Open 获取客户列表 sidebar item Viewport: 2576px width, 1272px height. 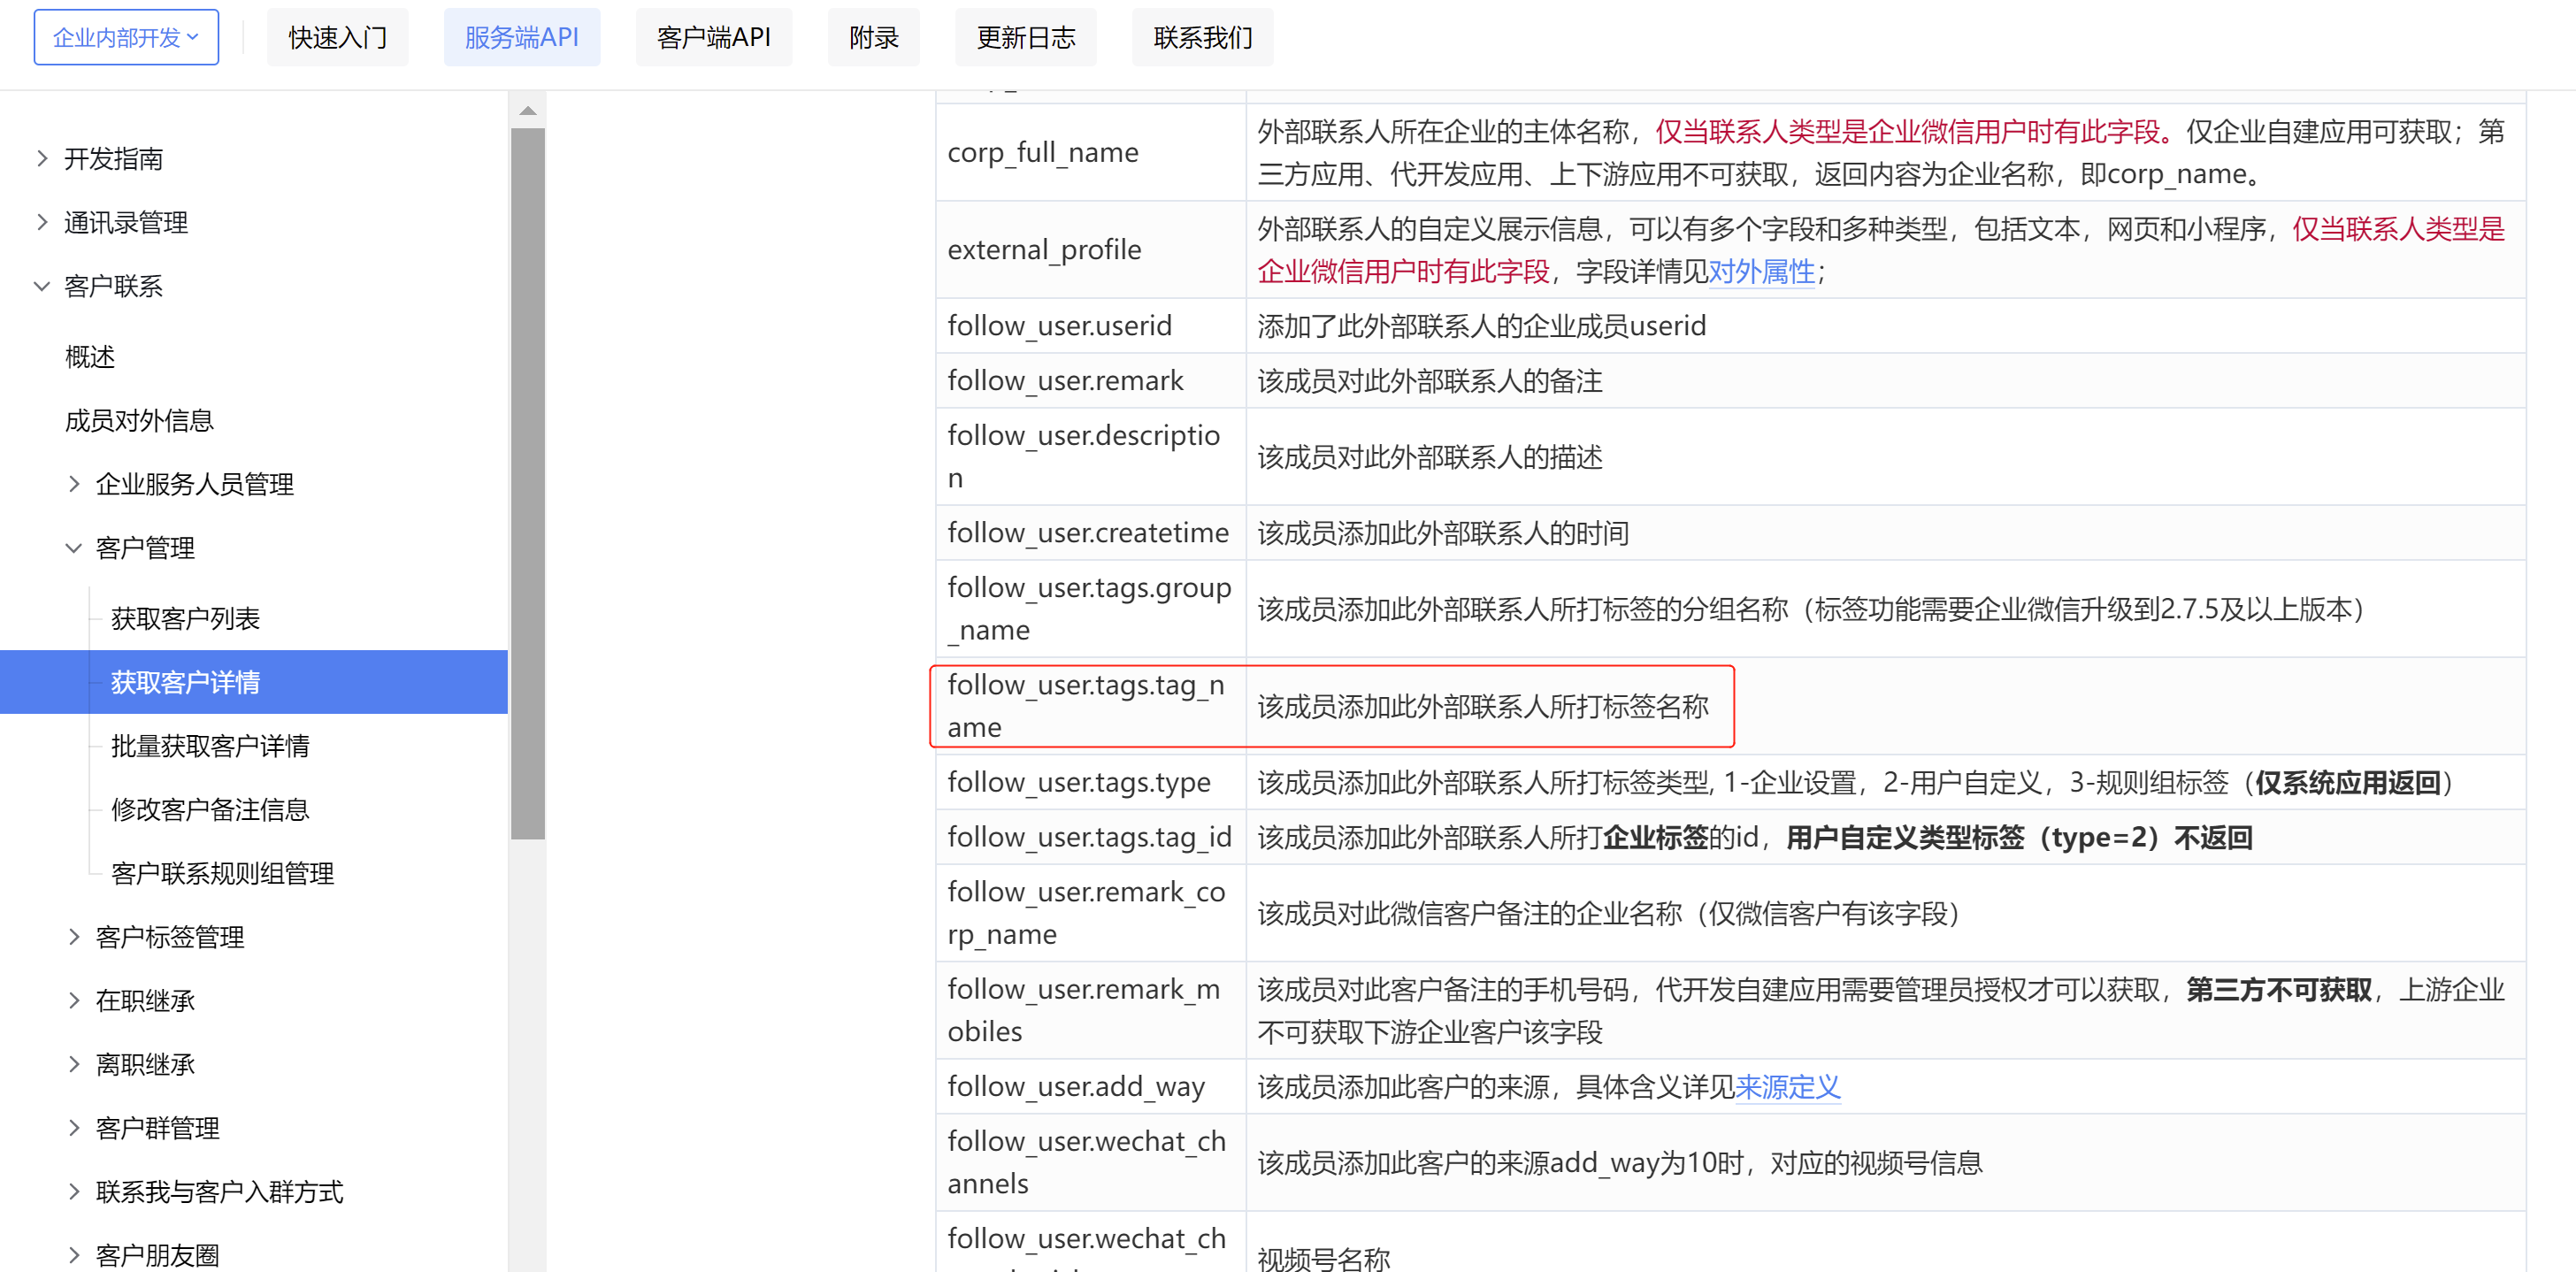point(185,619)
